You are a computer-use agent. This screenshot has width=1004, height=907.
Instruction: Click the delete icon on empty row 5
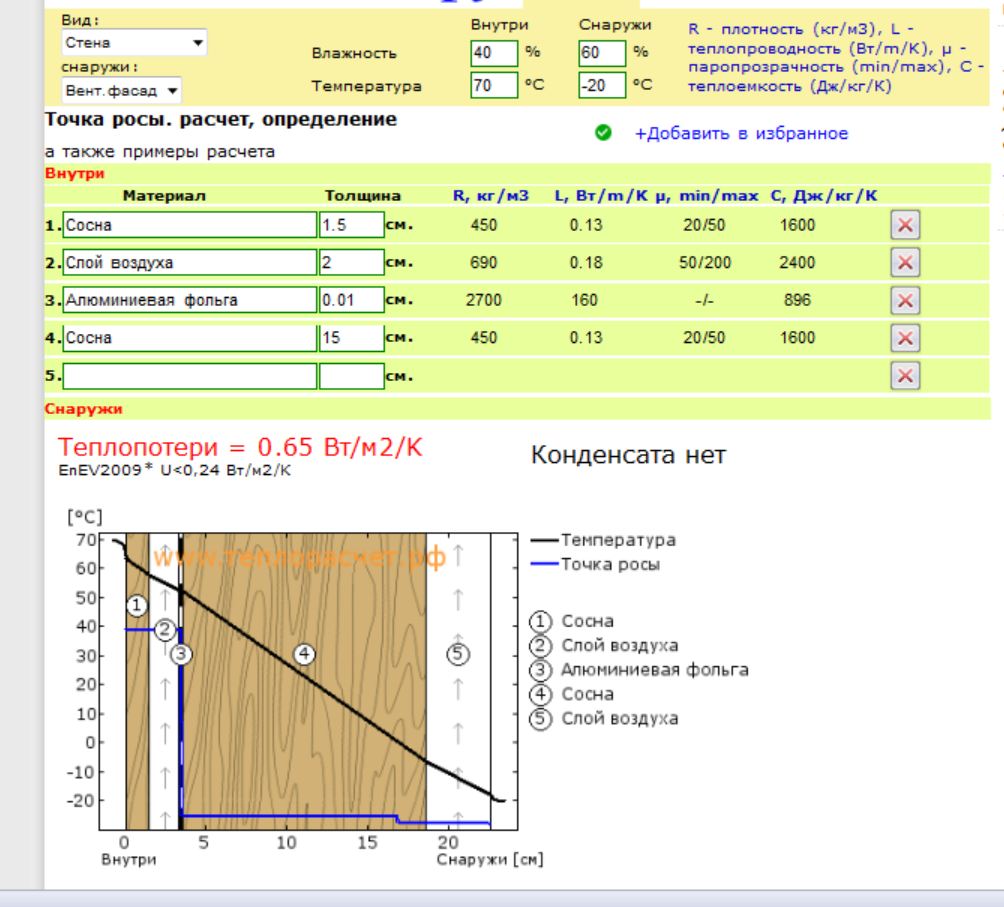coord(904,375)
